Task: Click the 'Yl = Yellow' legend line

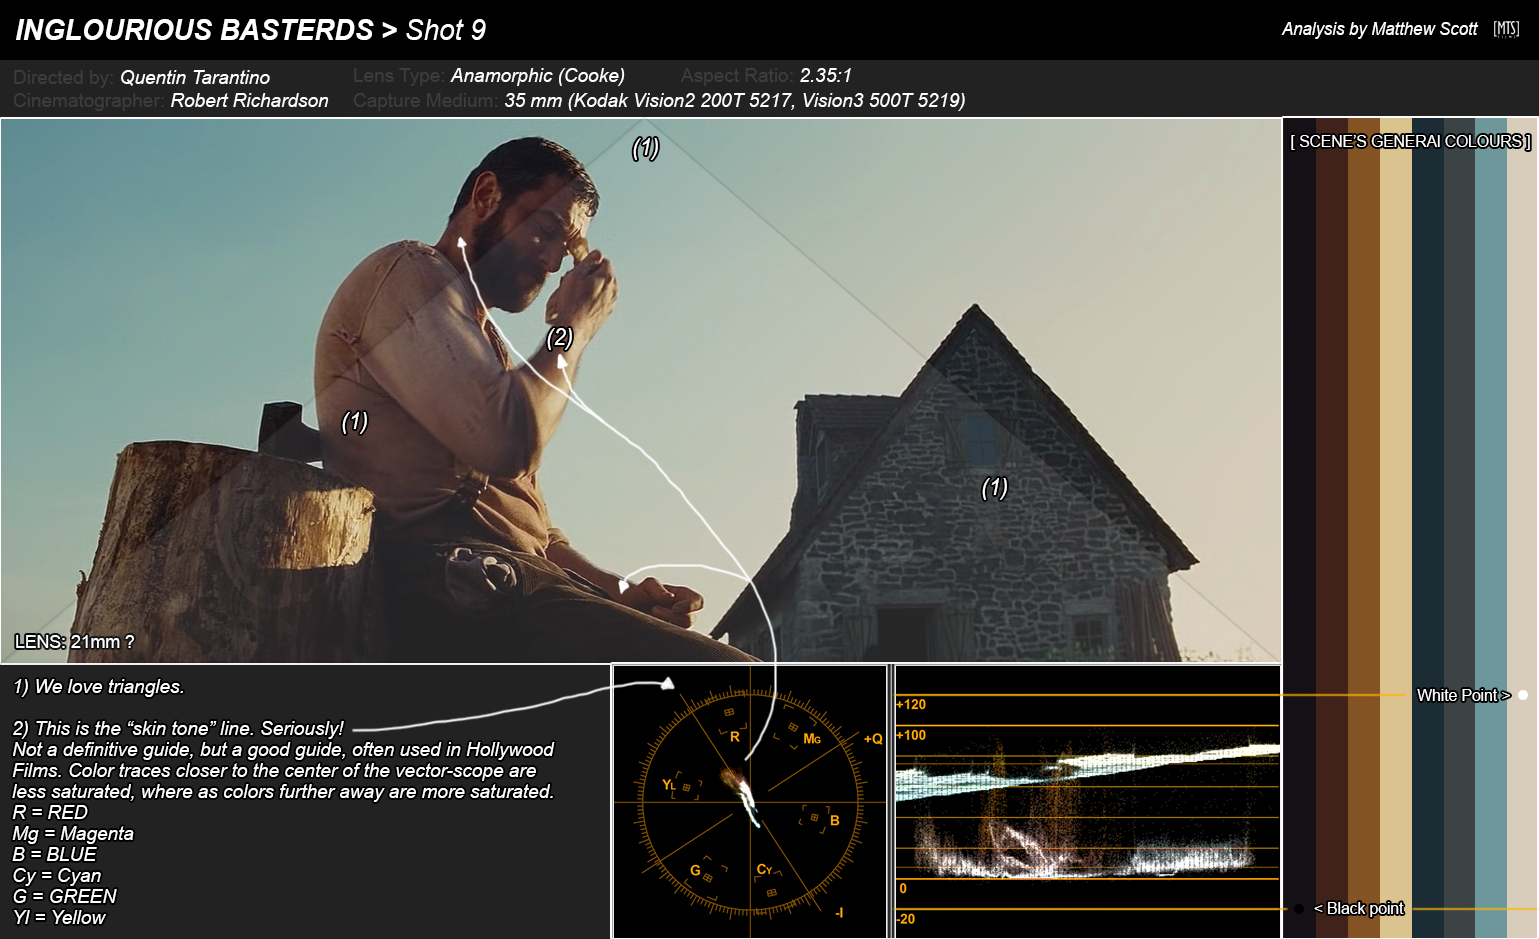Action: pos(59,917)
